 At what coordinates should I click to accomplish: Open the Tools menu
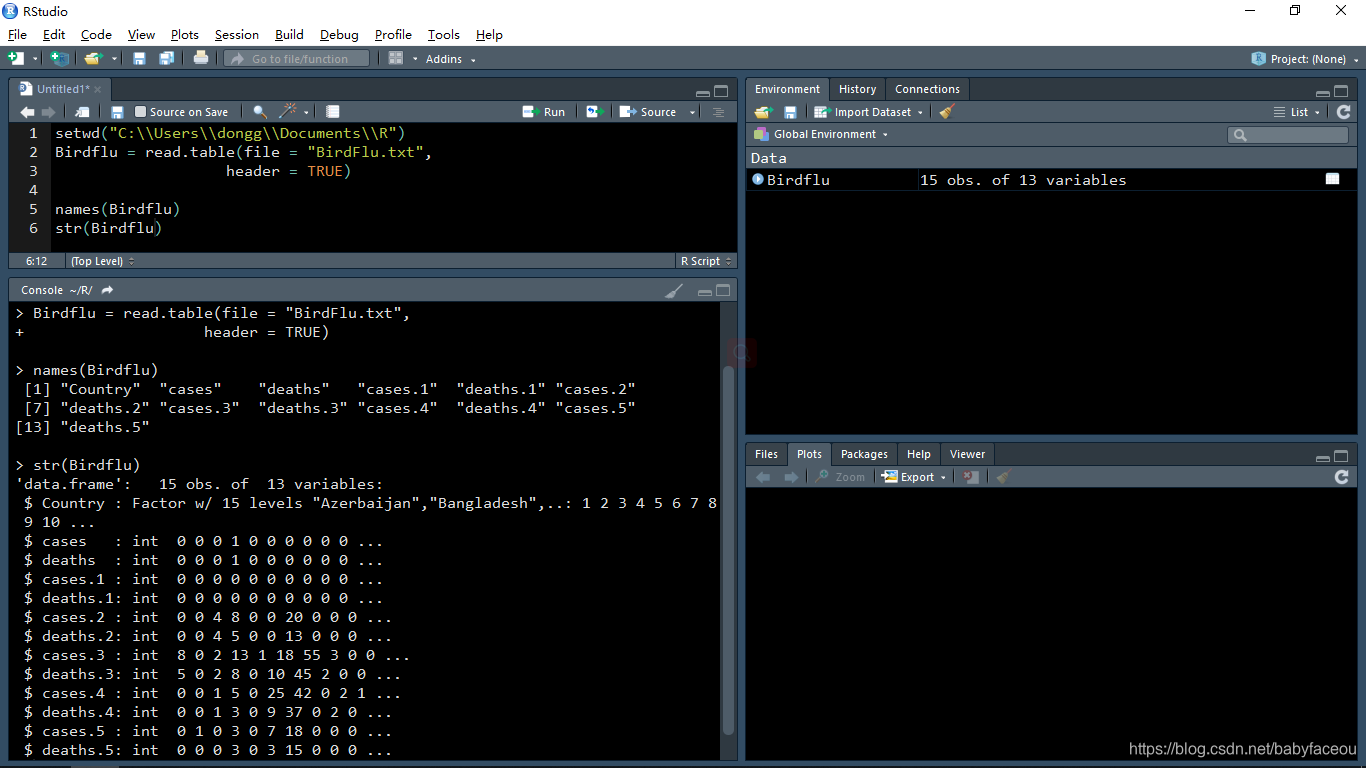point(443,34)
